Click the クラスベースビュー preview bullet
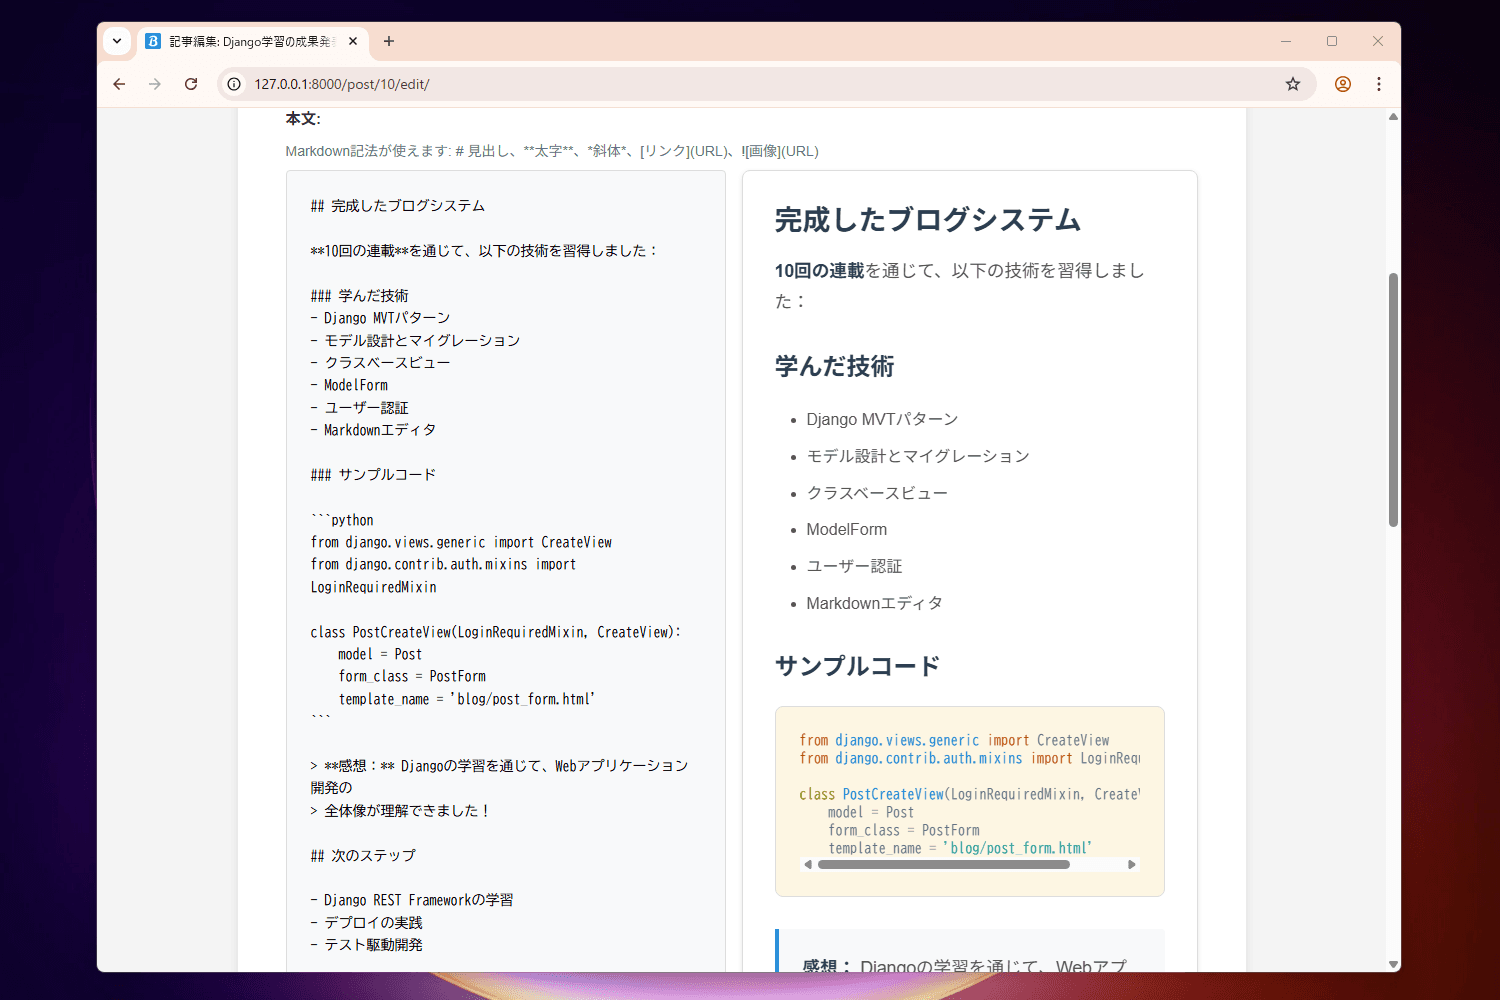 877,493
